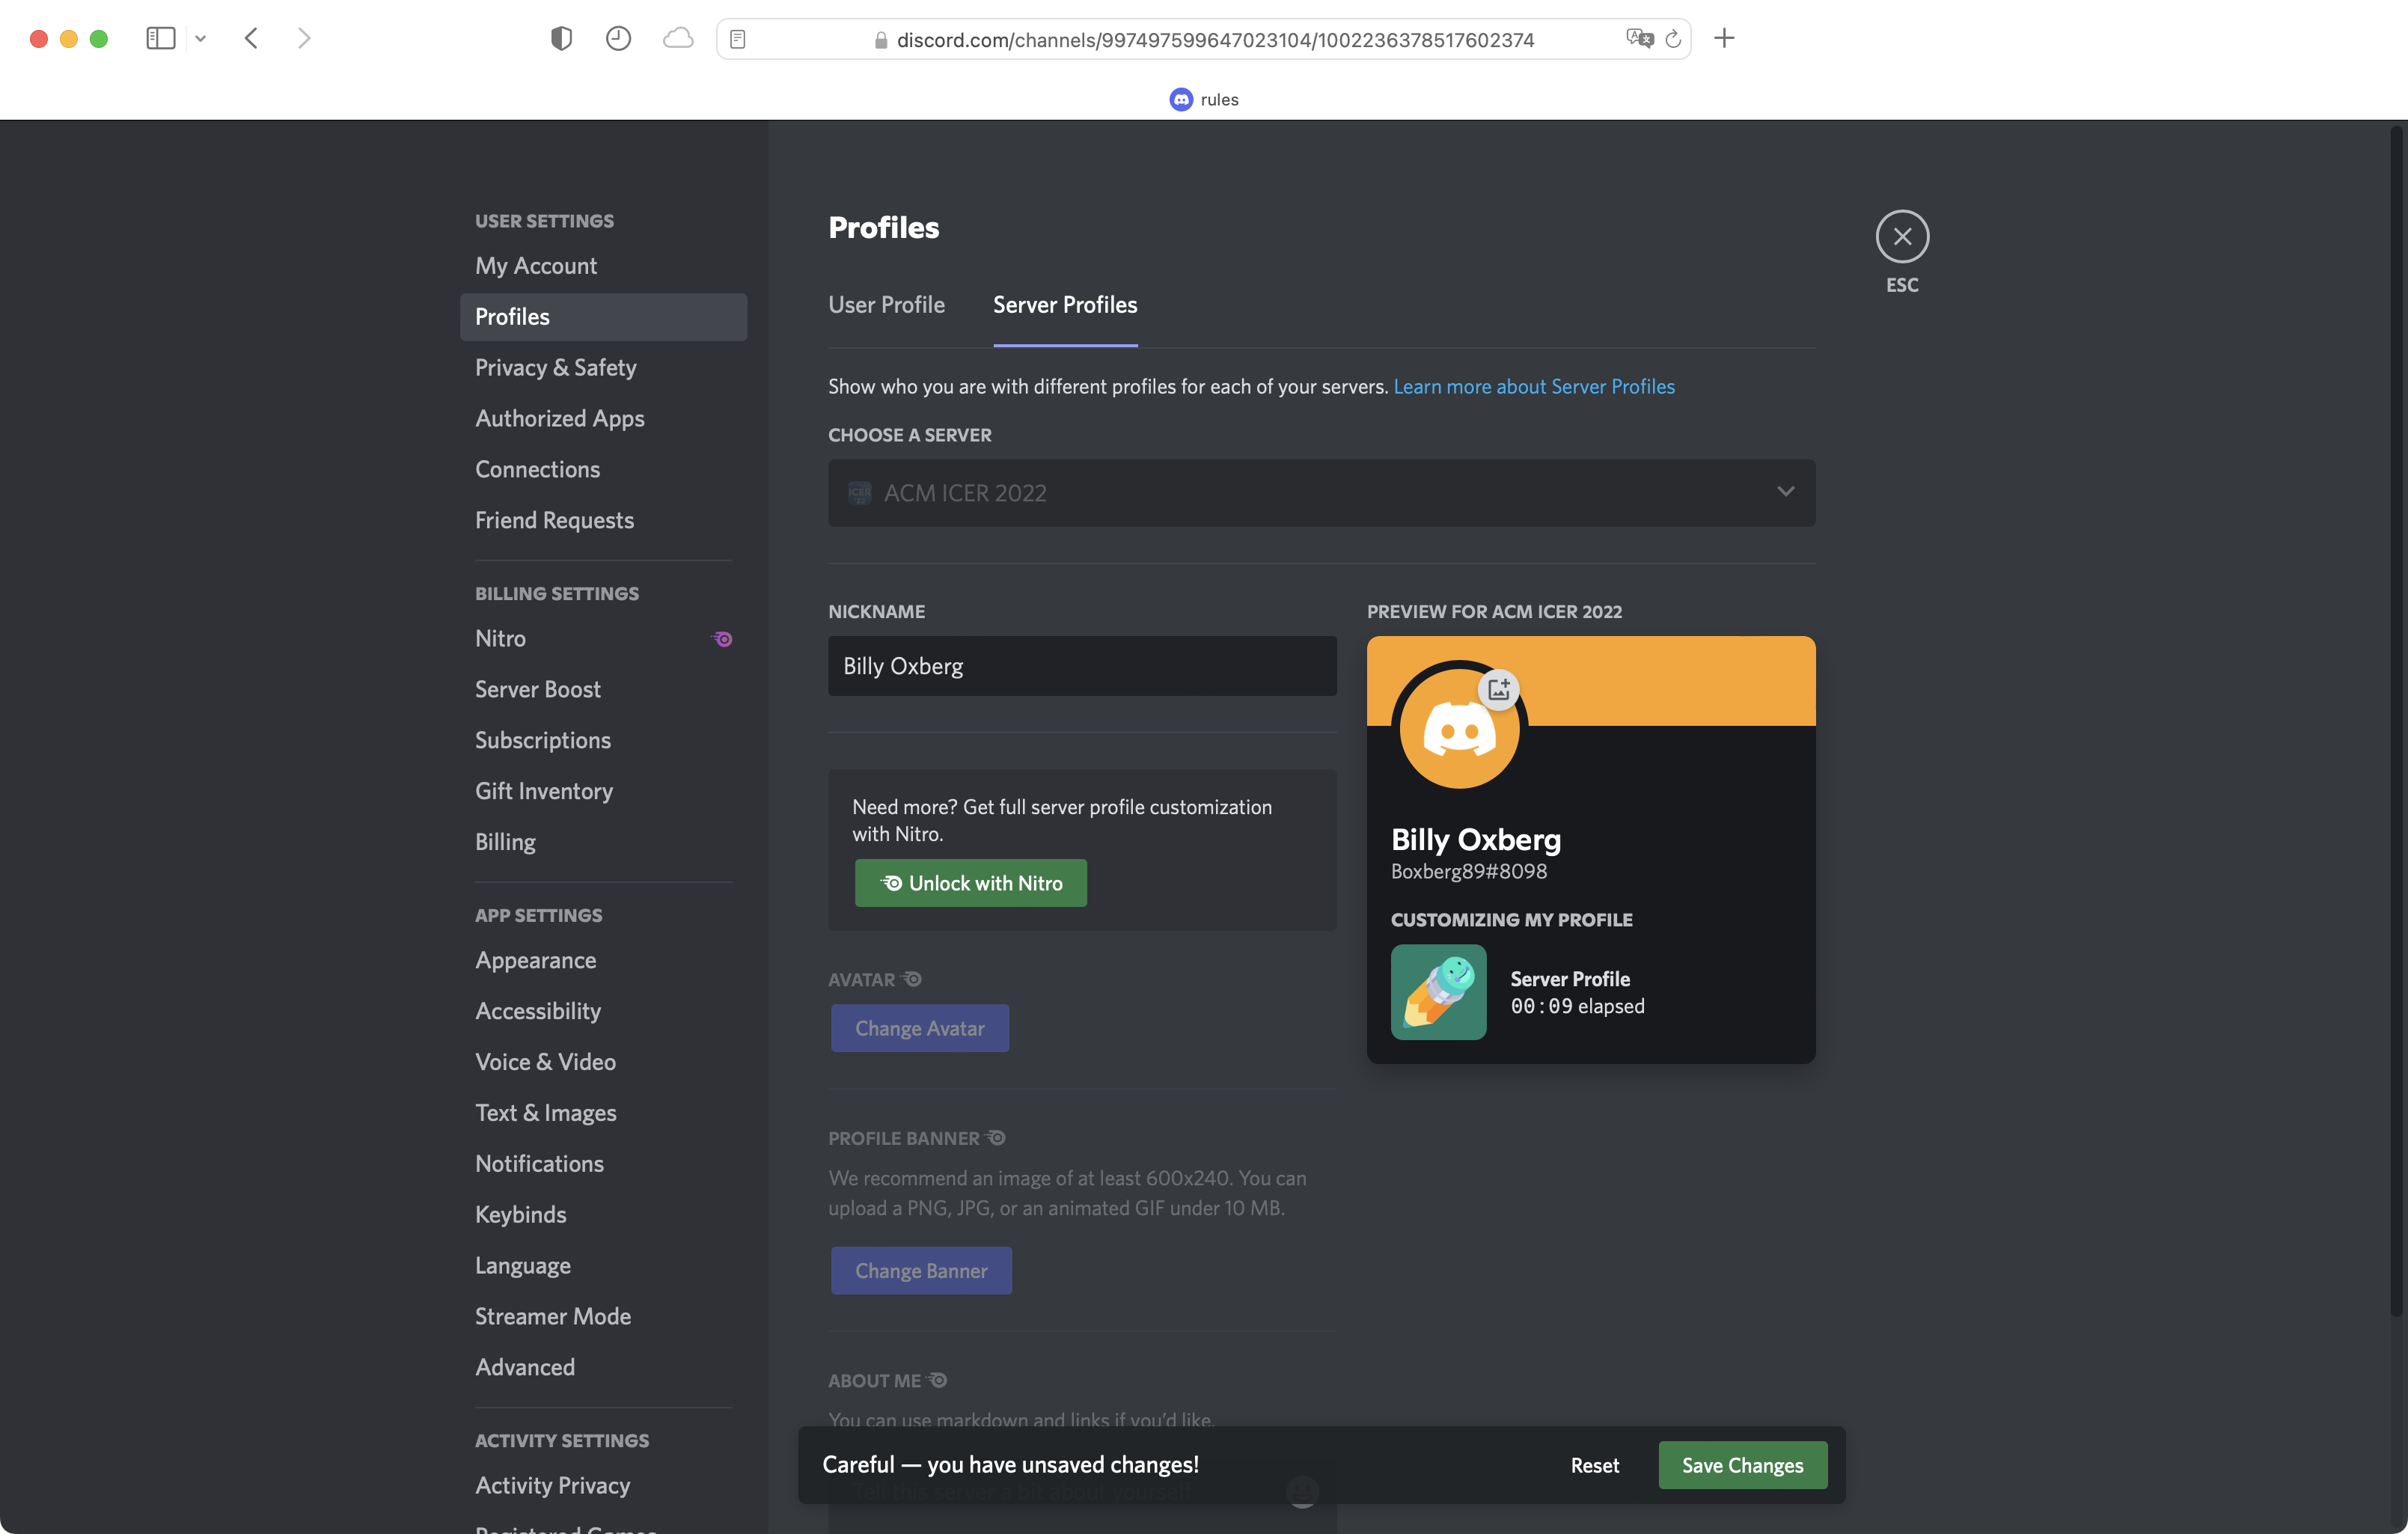Viewport: 2408px width, 1534px height.
Task: Click the iCloud tabs cloud icon
Action: click(678, 38)
